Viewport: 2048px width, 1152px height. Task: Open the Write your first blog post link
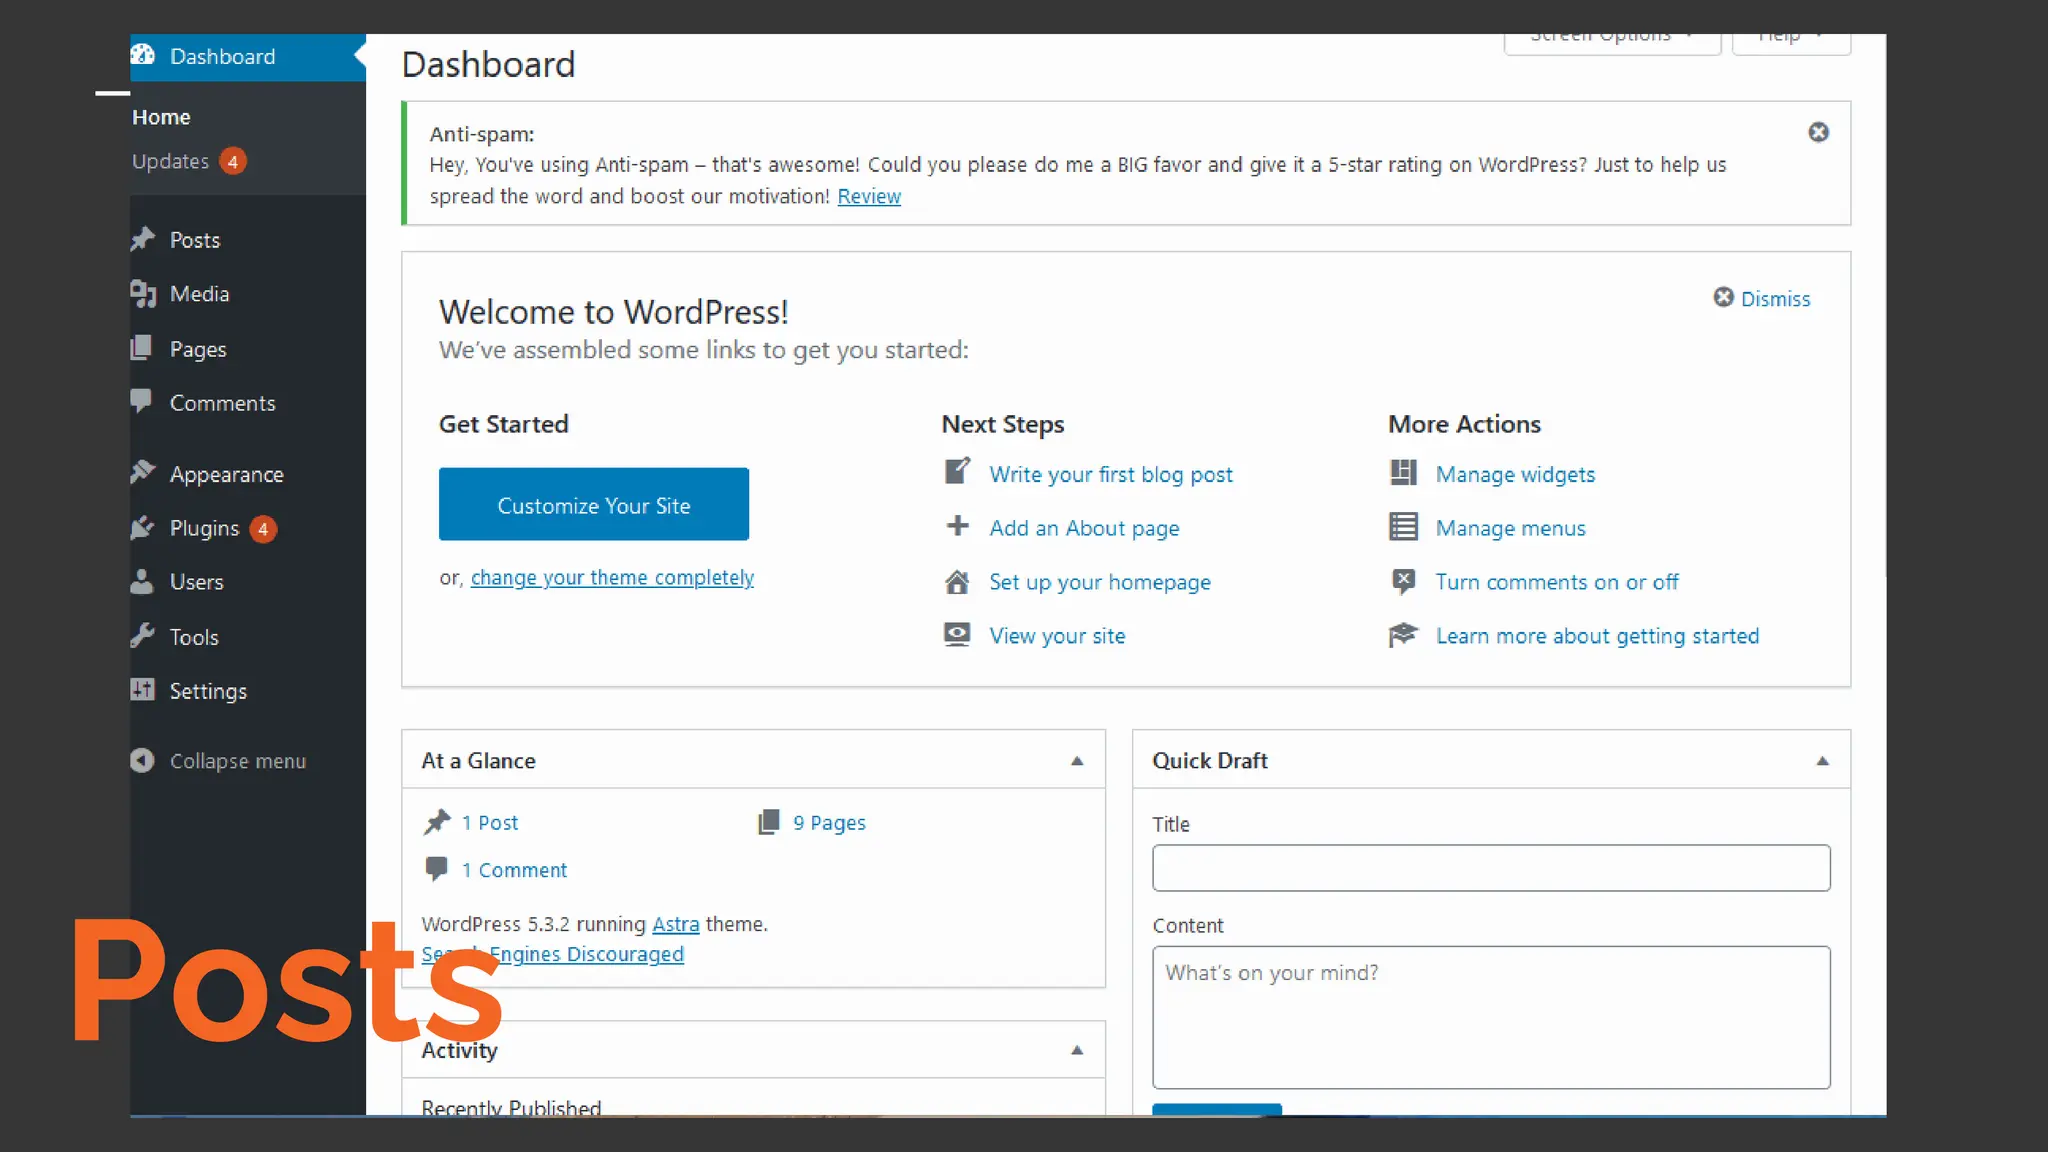(1110, 474)
